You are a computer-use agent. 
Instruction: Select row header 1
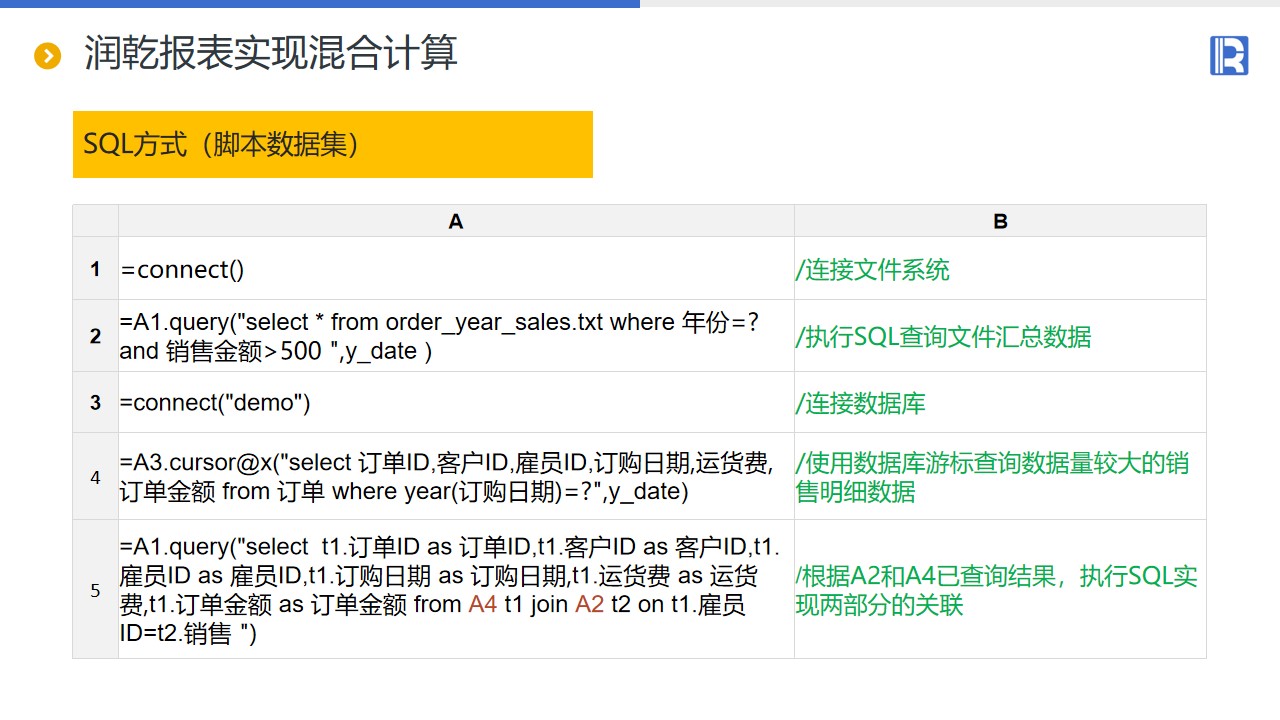96,268
